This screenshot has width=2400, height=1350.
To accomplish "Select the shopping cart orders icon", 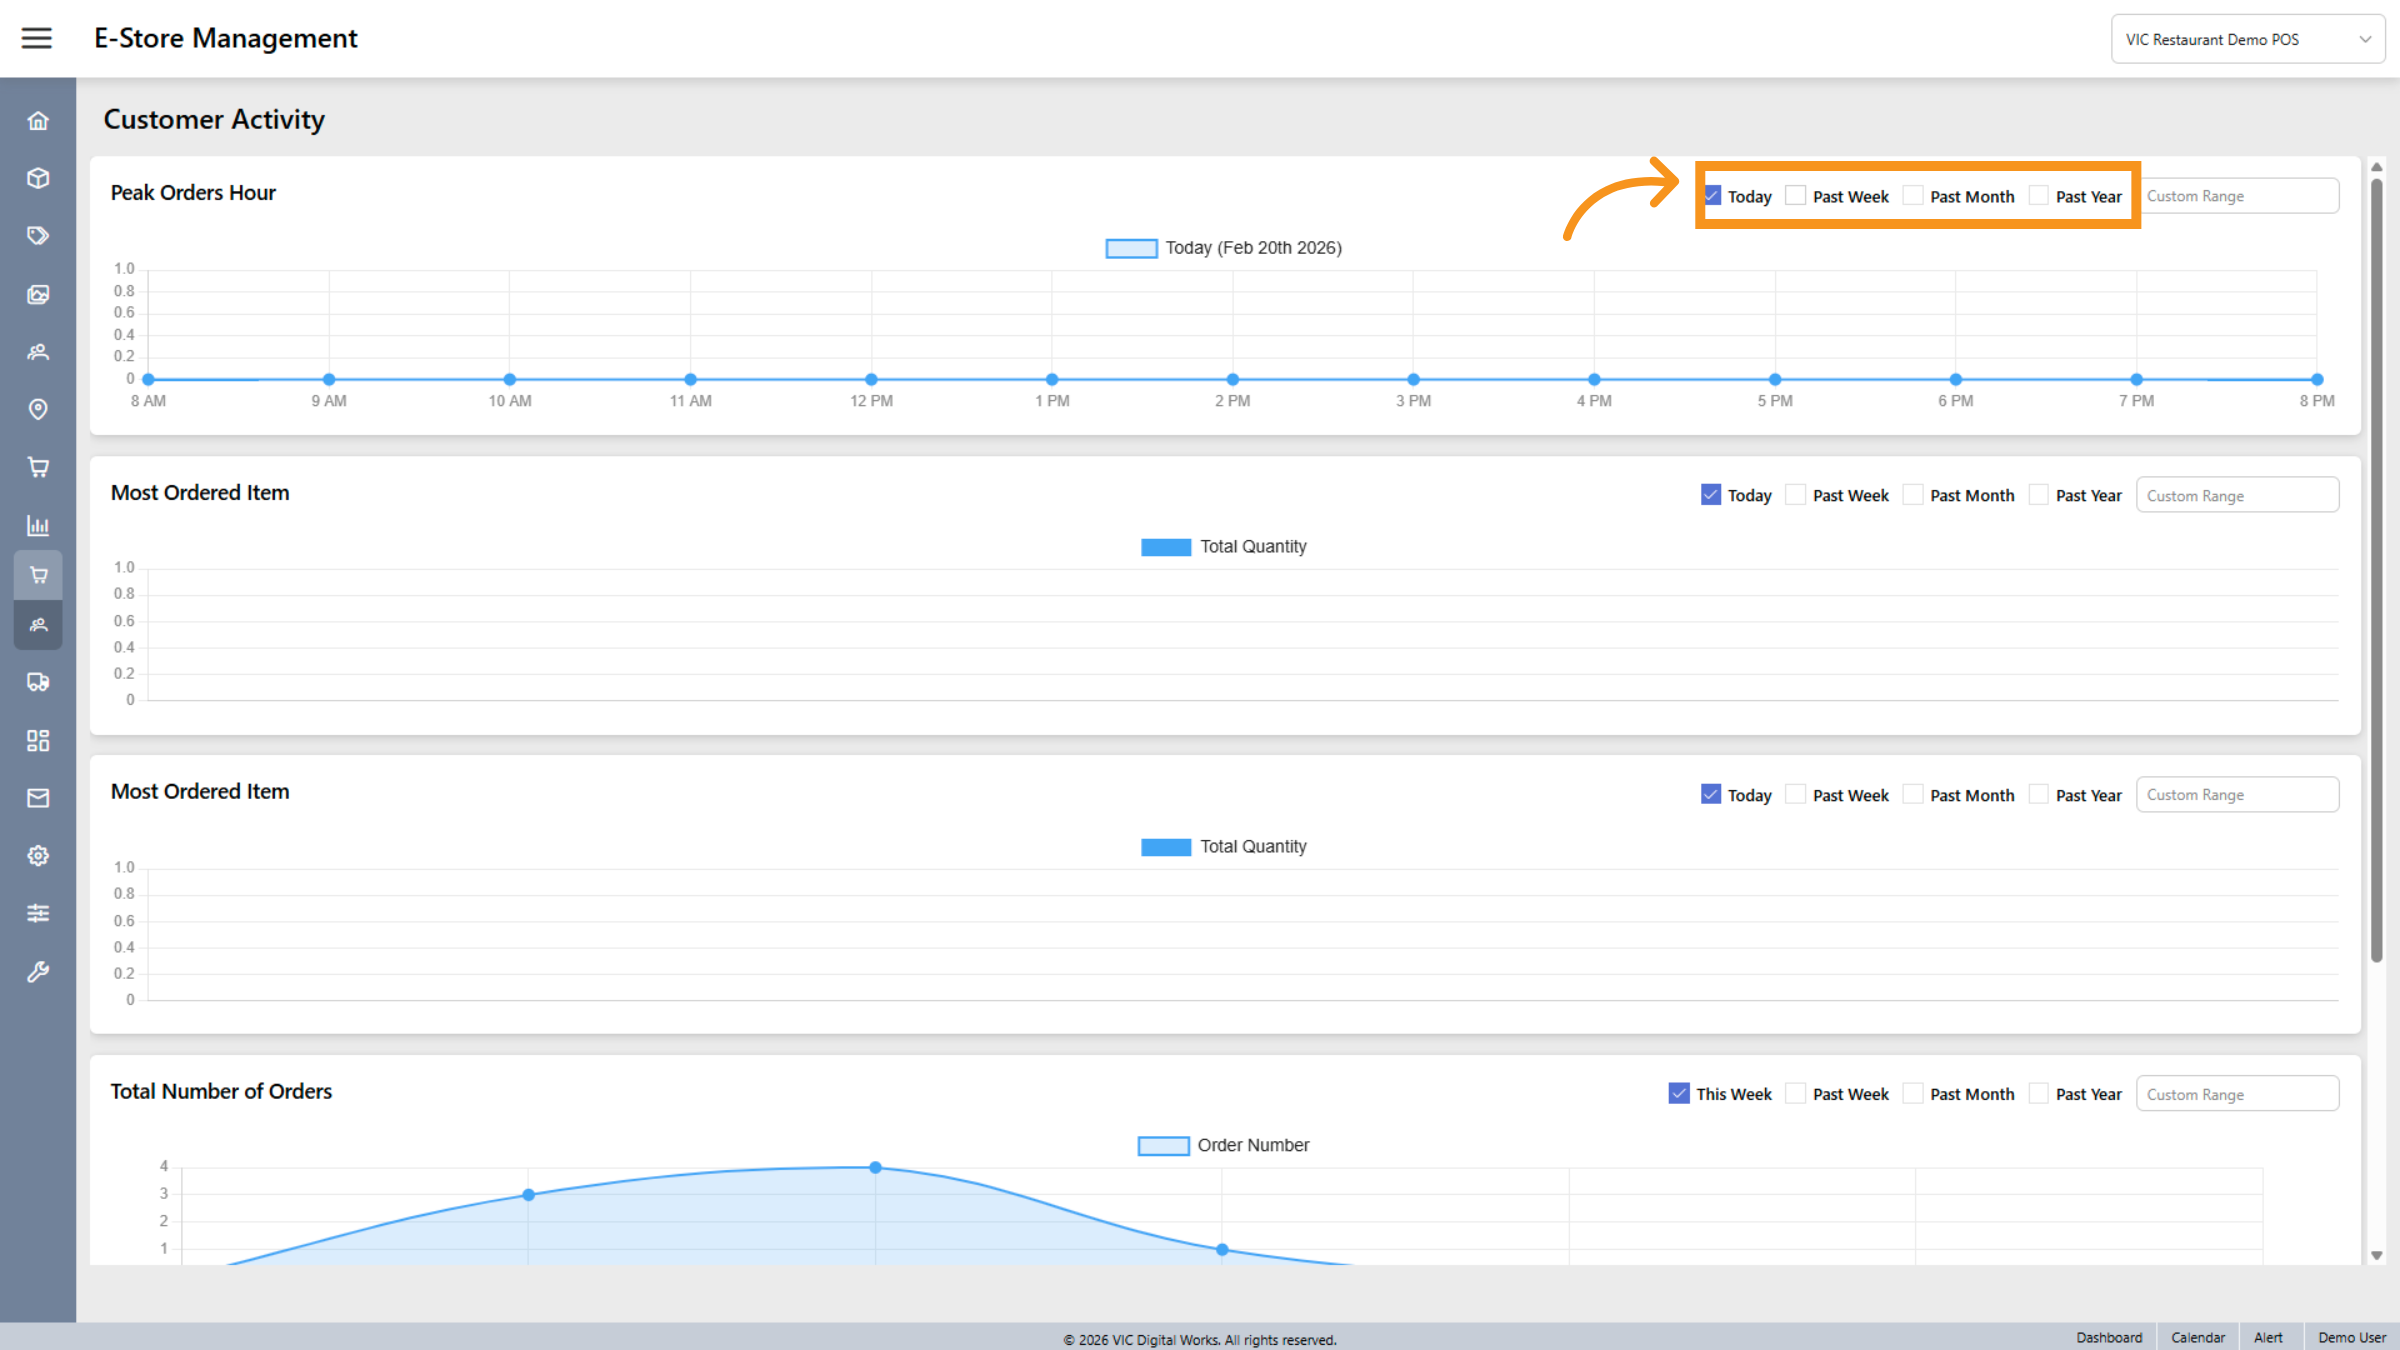I will (x=38, y=467).
